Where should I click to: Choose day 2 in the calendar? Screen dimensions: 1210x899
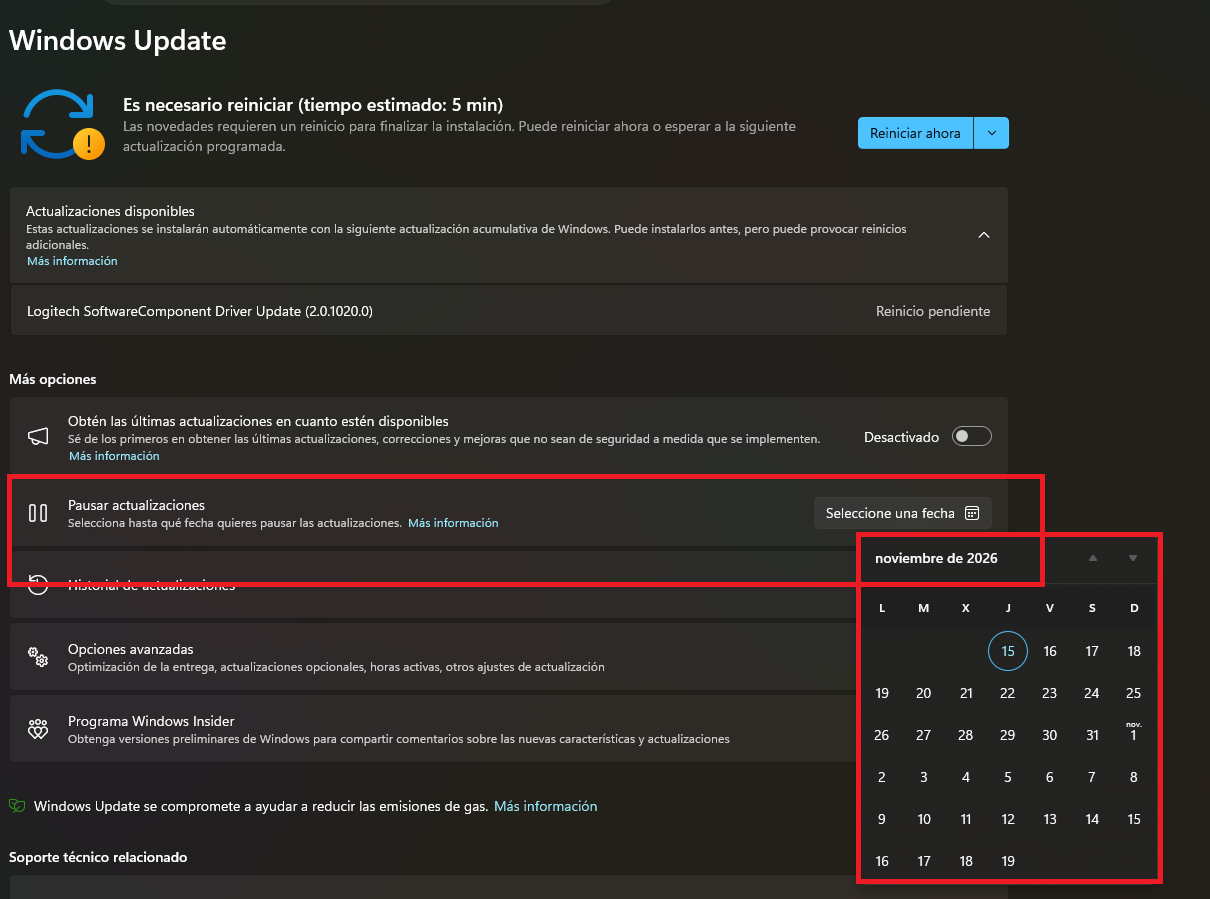click(882, 777)
